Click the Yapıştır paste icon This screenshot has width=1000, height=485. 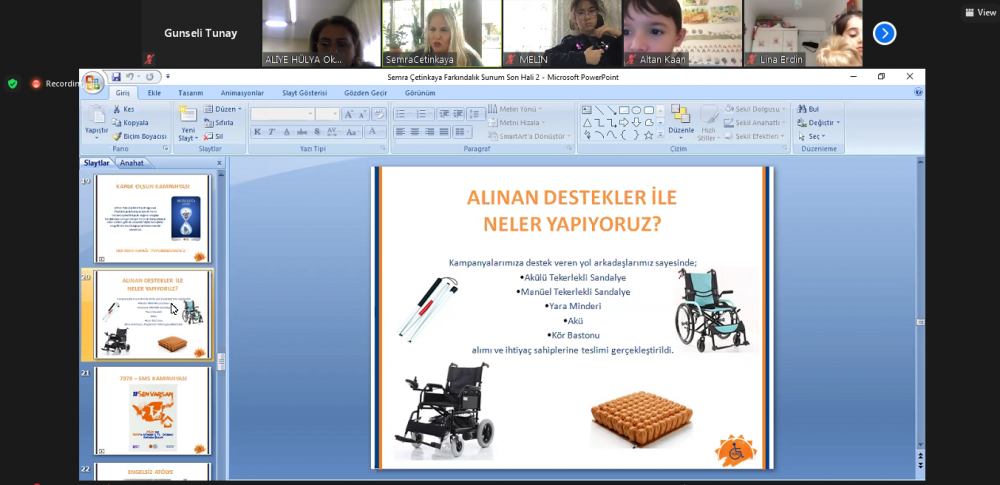click(x=97, y=115)
